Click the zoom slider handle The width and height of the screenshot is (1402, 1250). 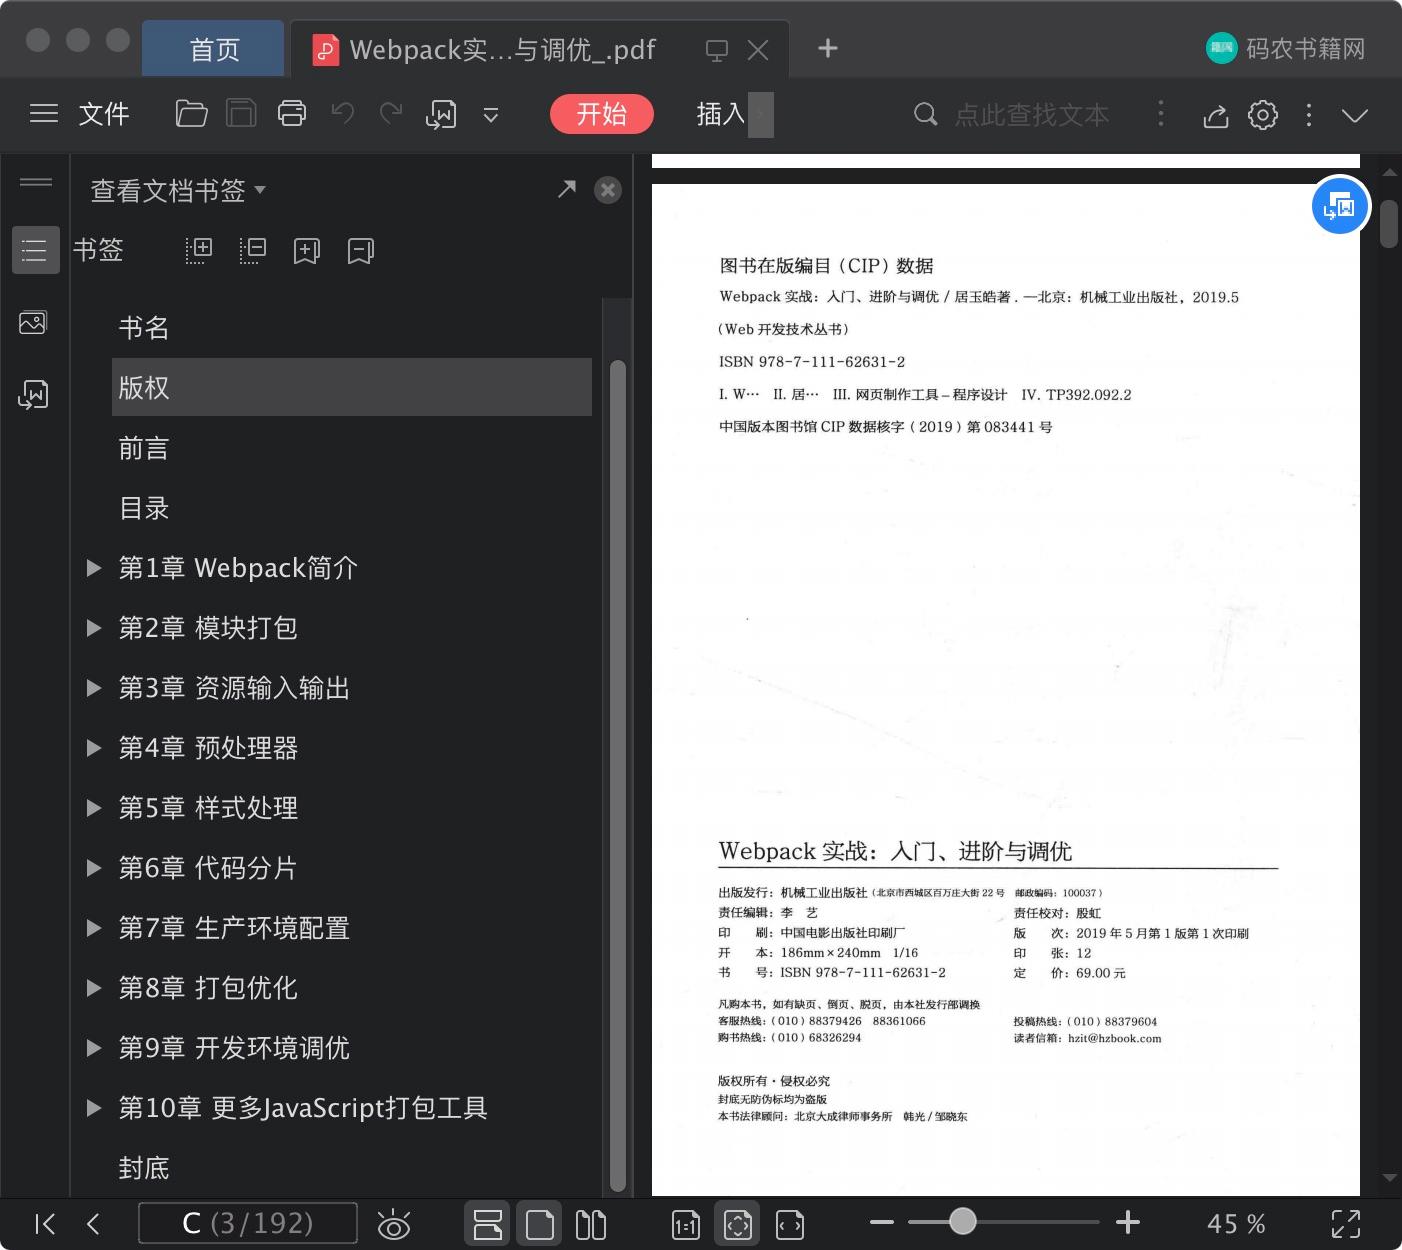click(x=962, y=1221)
